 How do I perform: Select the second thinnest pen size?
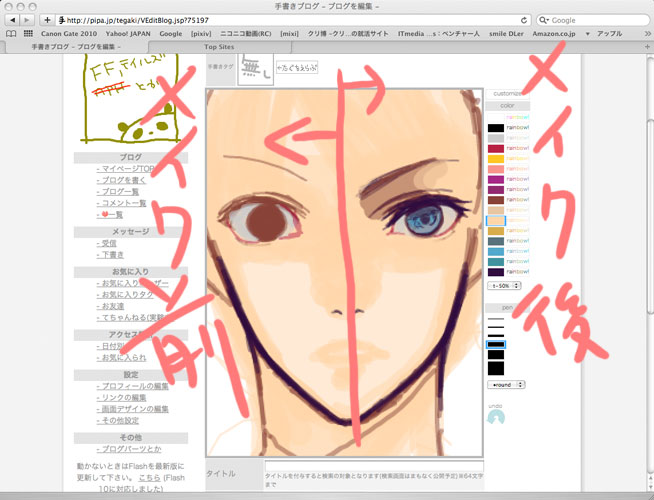tap(496, 327)
